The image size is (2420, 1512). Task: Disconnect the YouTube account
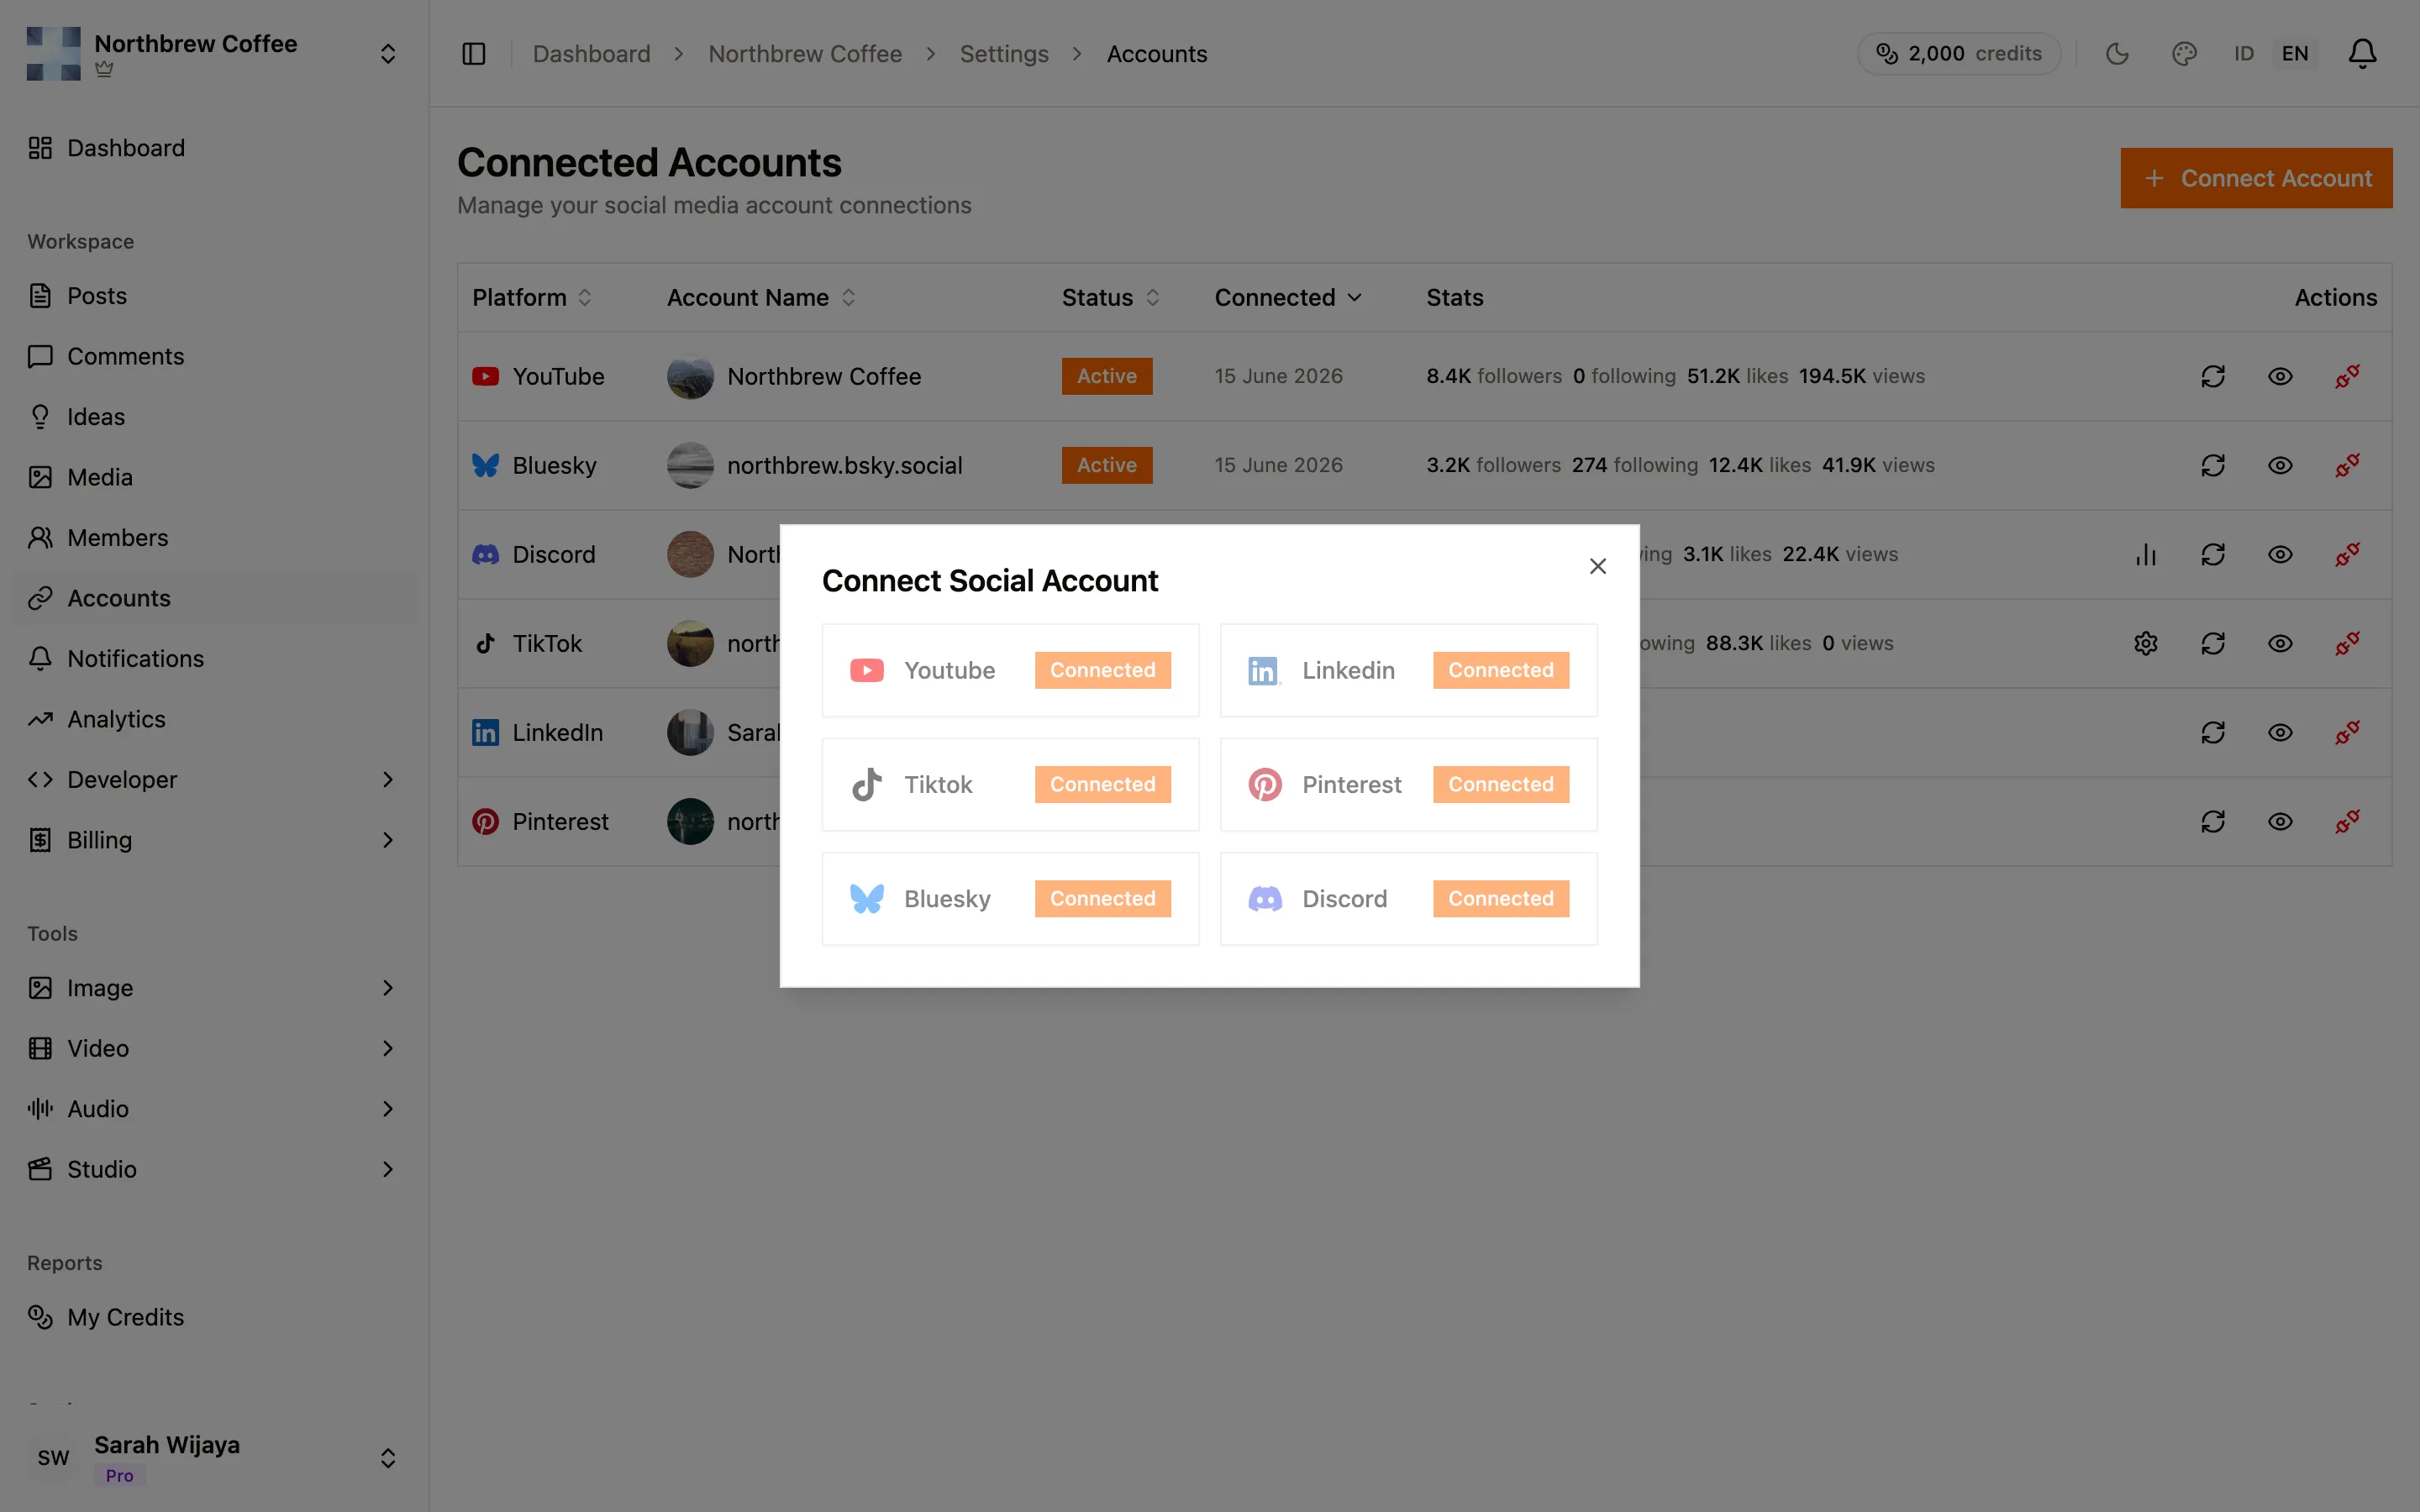(x=2347, y=376)
